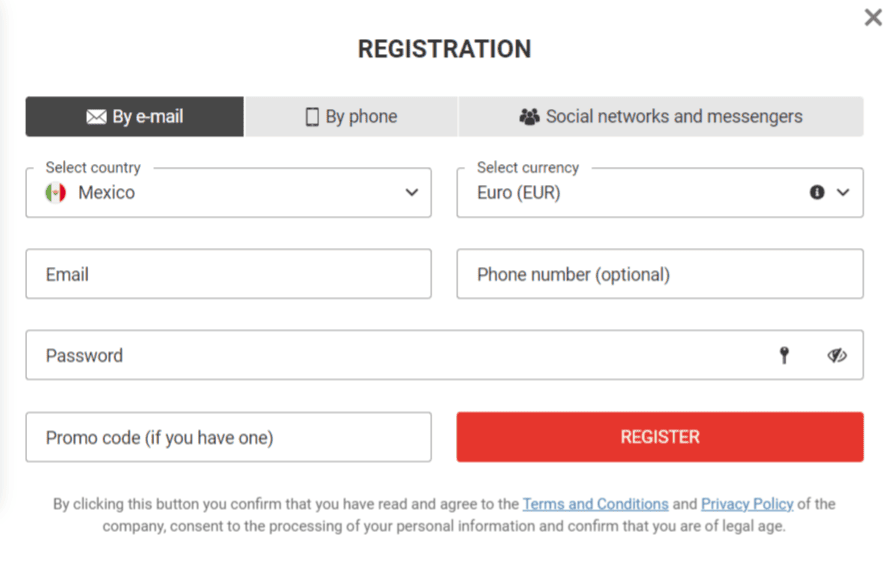Switch to the By phone tab
The image size is (887, 576).
coord(351,117)
